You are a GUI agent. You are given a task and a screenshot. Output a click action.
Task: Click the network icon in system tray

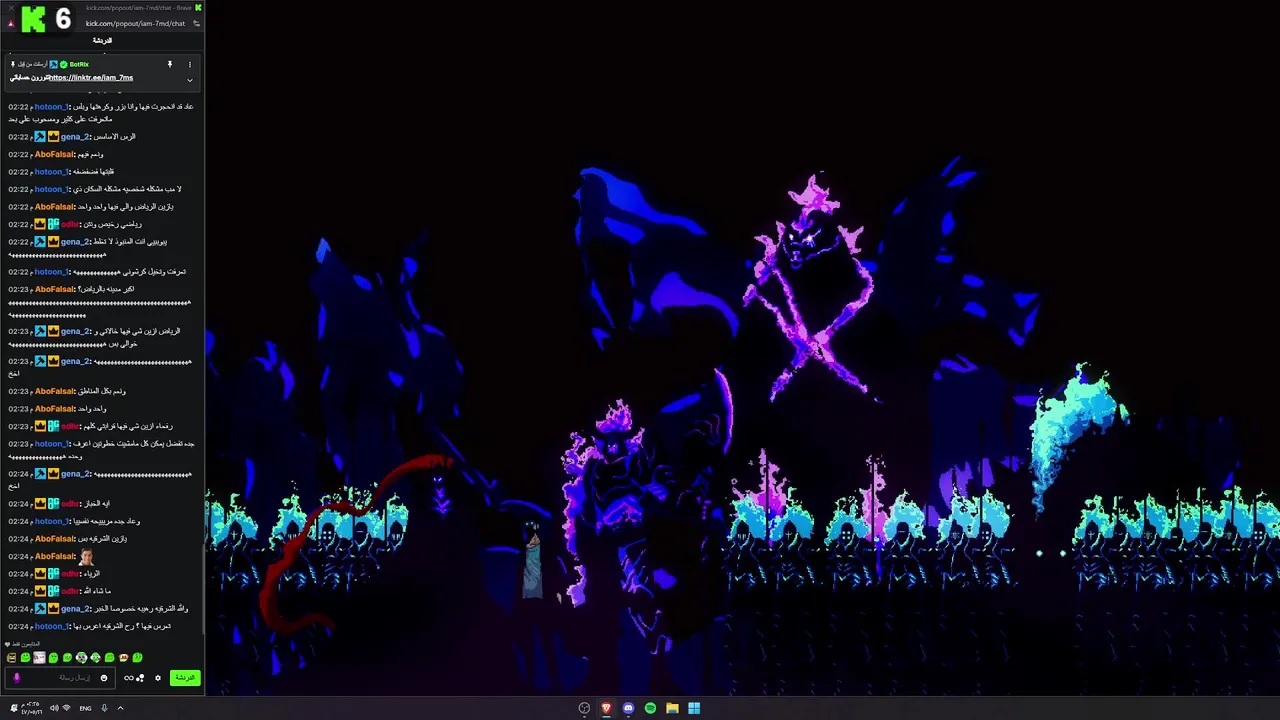66,708
